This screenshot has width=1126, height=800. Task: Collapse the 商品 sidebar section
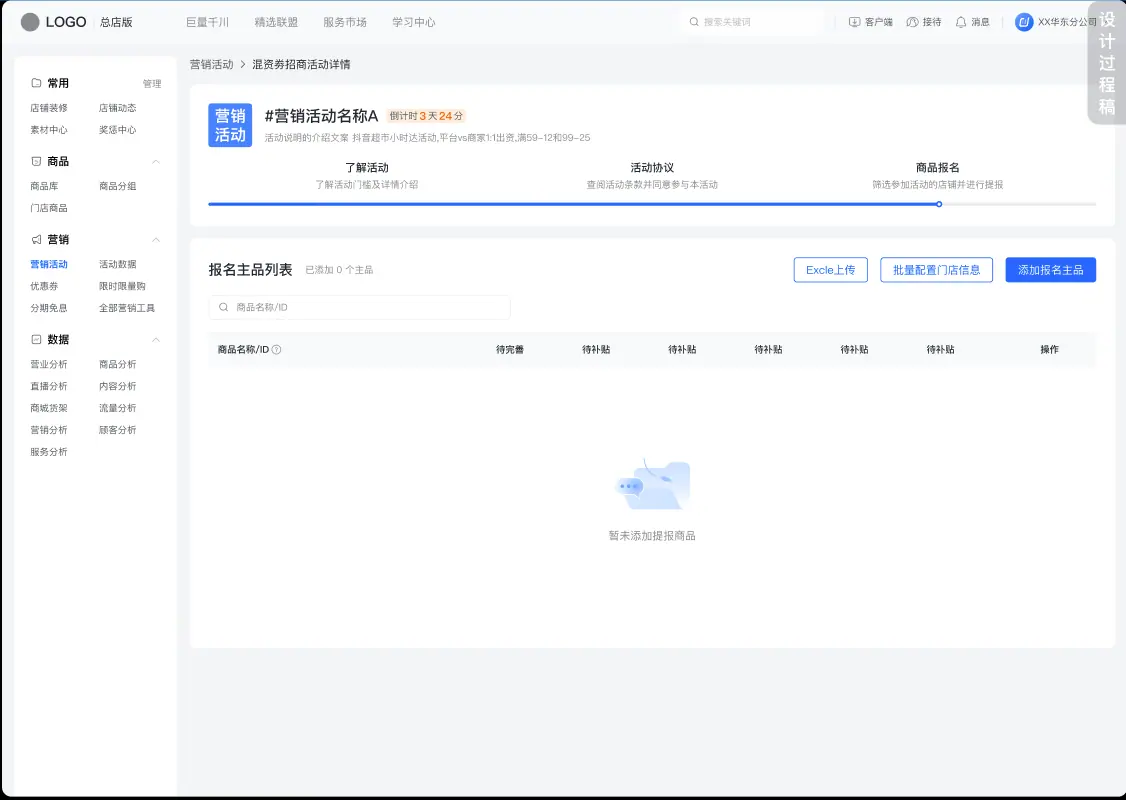pos(156,162)
